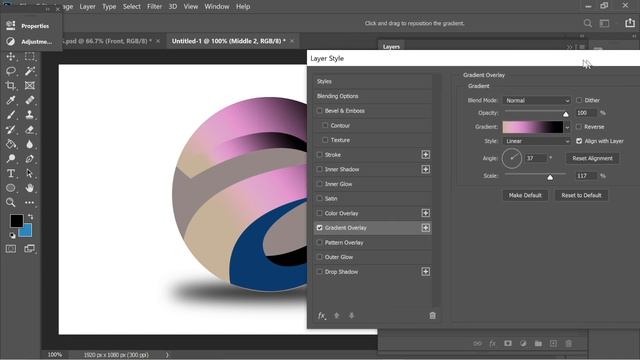Select the Eyedropper tool
The width and height of the screenshot is (640, 360).
click(x=11, y=100)
